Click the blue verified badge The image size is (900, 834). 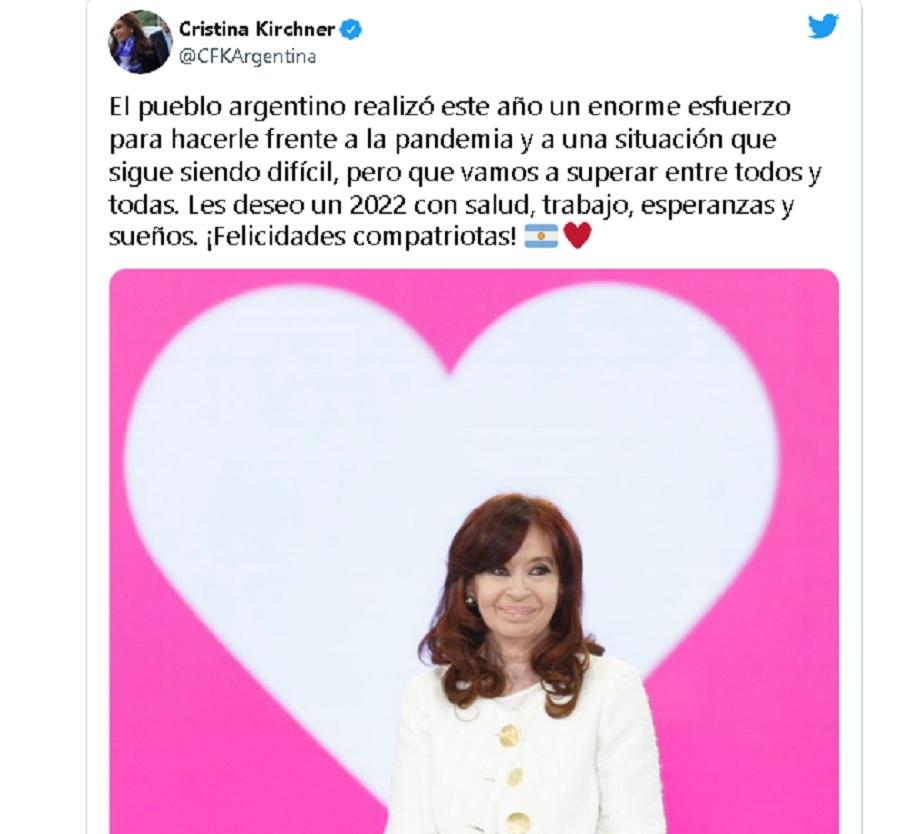pos(351,29)
